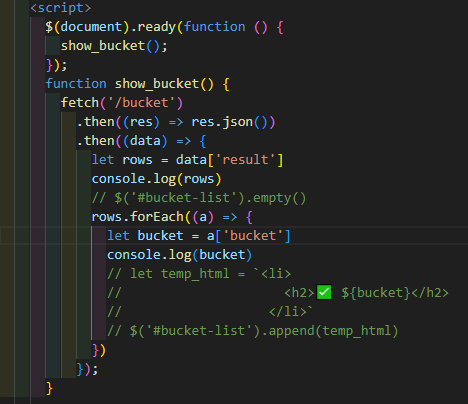The width and height of the screenshot is (468, 404).
Task: Click the closing }); of the ready handler
Action: [56, 65]
